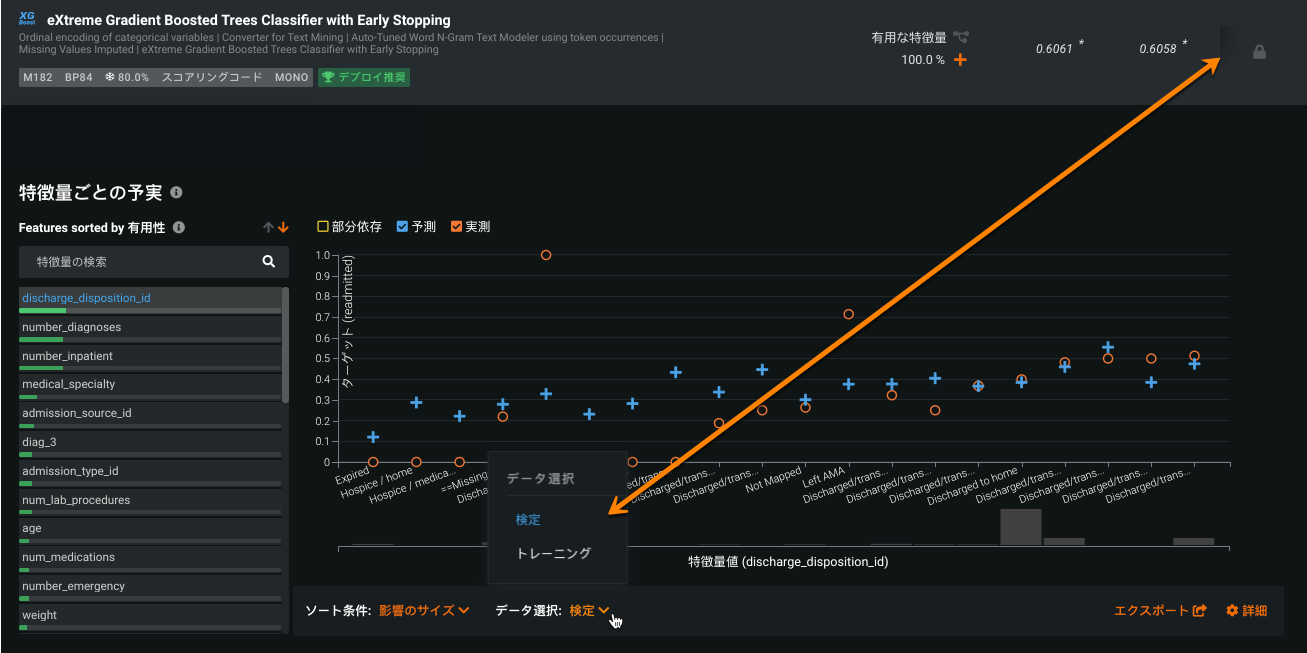Open the データ選択 検定 dropdown
This screenshot has height=653, width=1307.
pyautogui.click(x=589, y=611)
